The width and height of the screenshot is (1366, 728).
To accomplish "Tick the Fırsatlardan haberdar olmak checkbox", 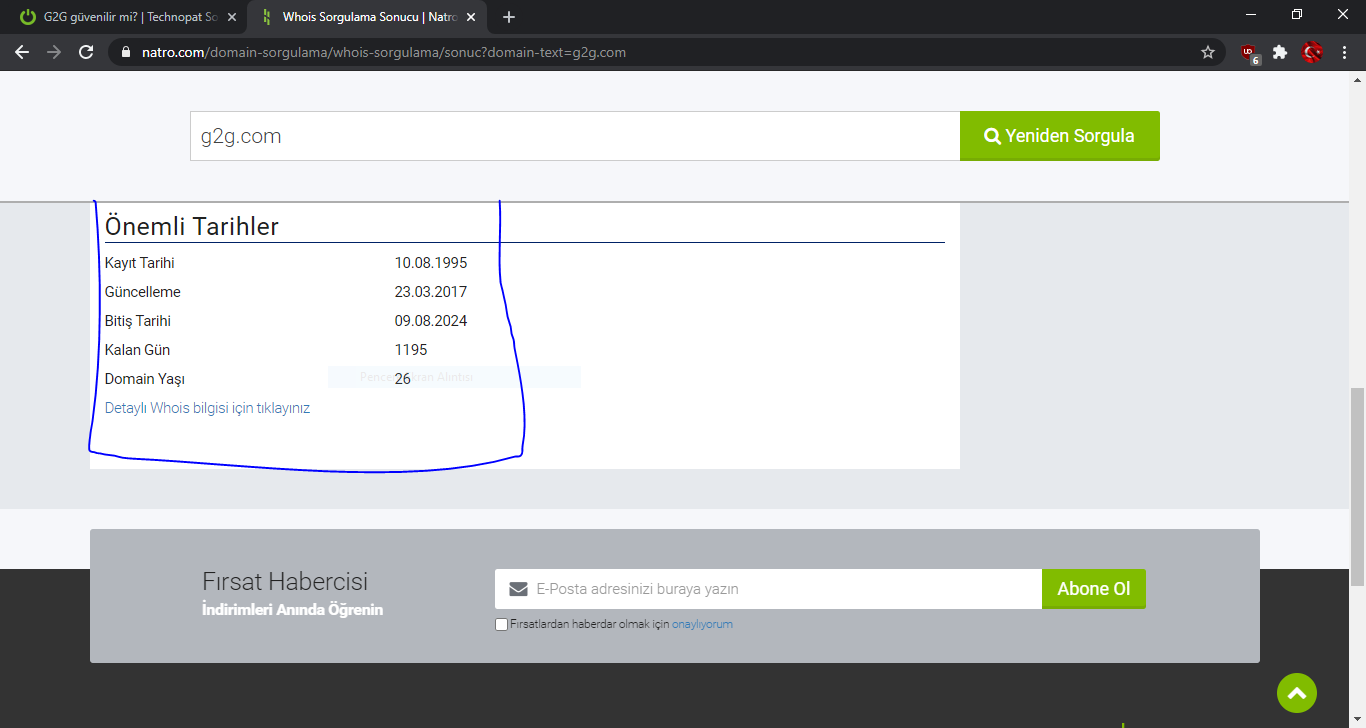I will click(501, 625).
